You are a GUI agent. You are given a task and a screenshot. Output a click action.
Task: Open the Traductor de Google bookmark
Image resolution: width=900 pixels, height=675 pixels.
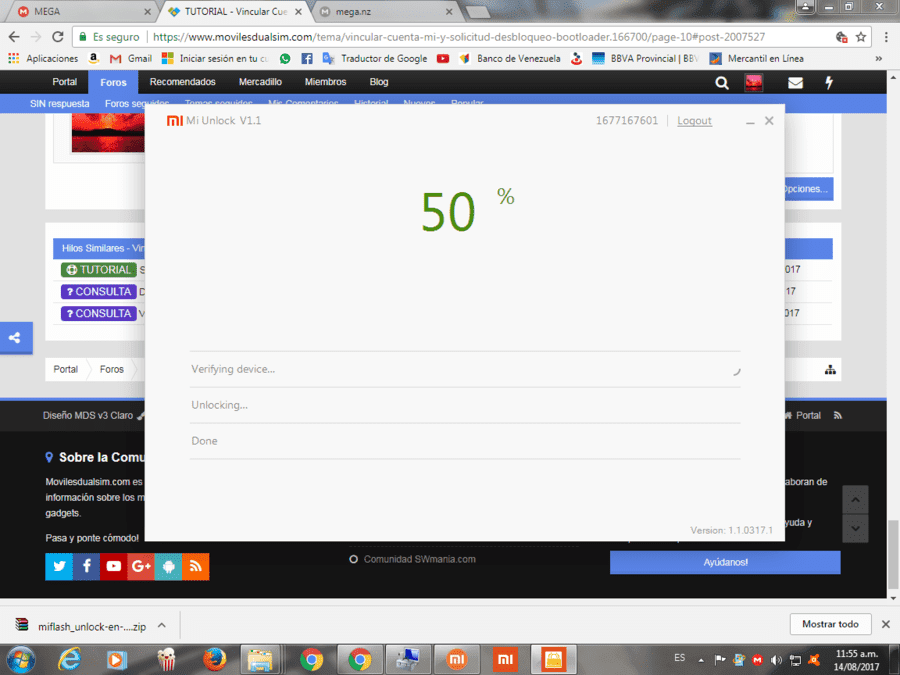pyautogui.click(x=375, y=59)
